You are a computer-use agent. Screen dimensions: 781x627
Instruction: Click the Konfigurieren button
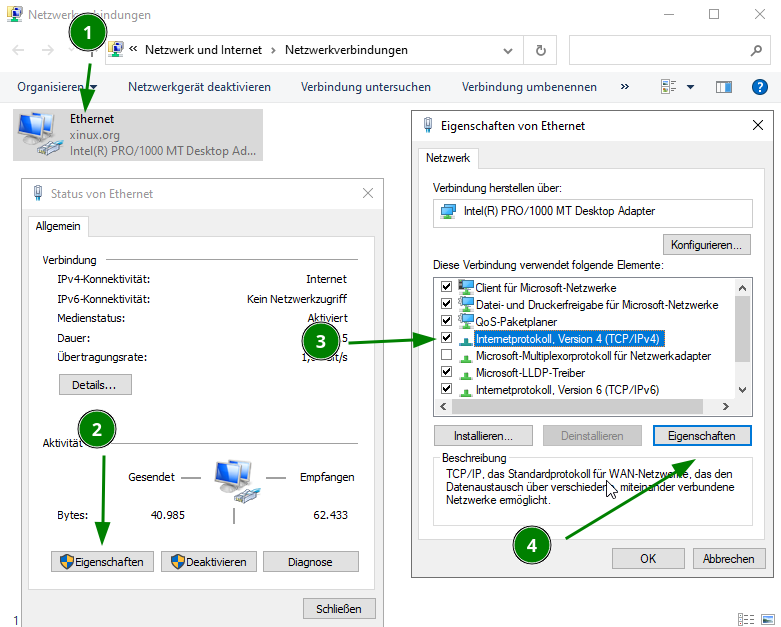pyautogui.click(x=706, y=244)
